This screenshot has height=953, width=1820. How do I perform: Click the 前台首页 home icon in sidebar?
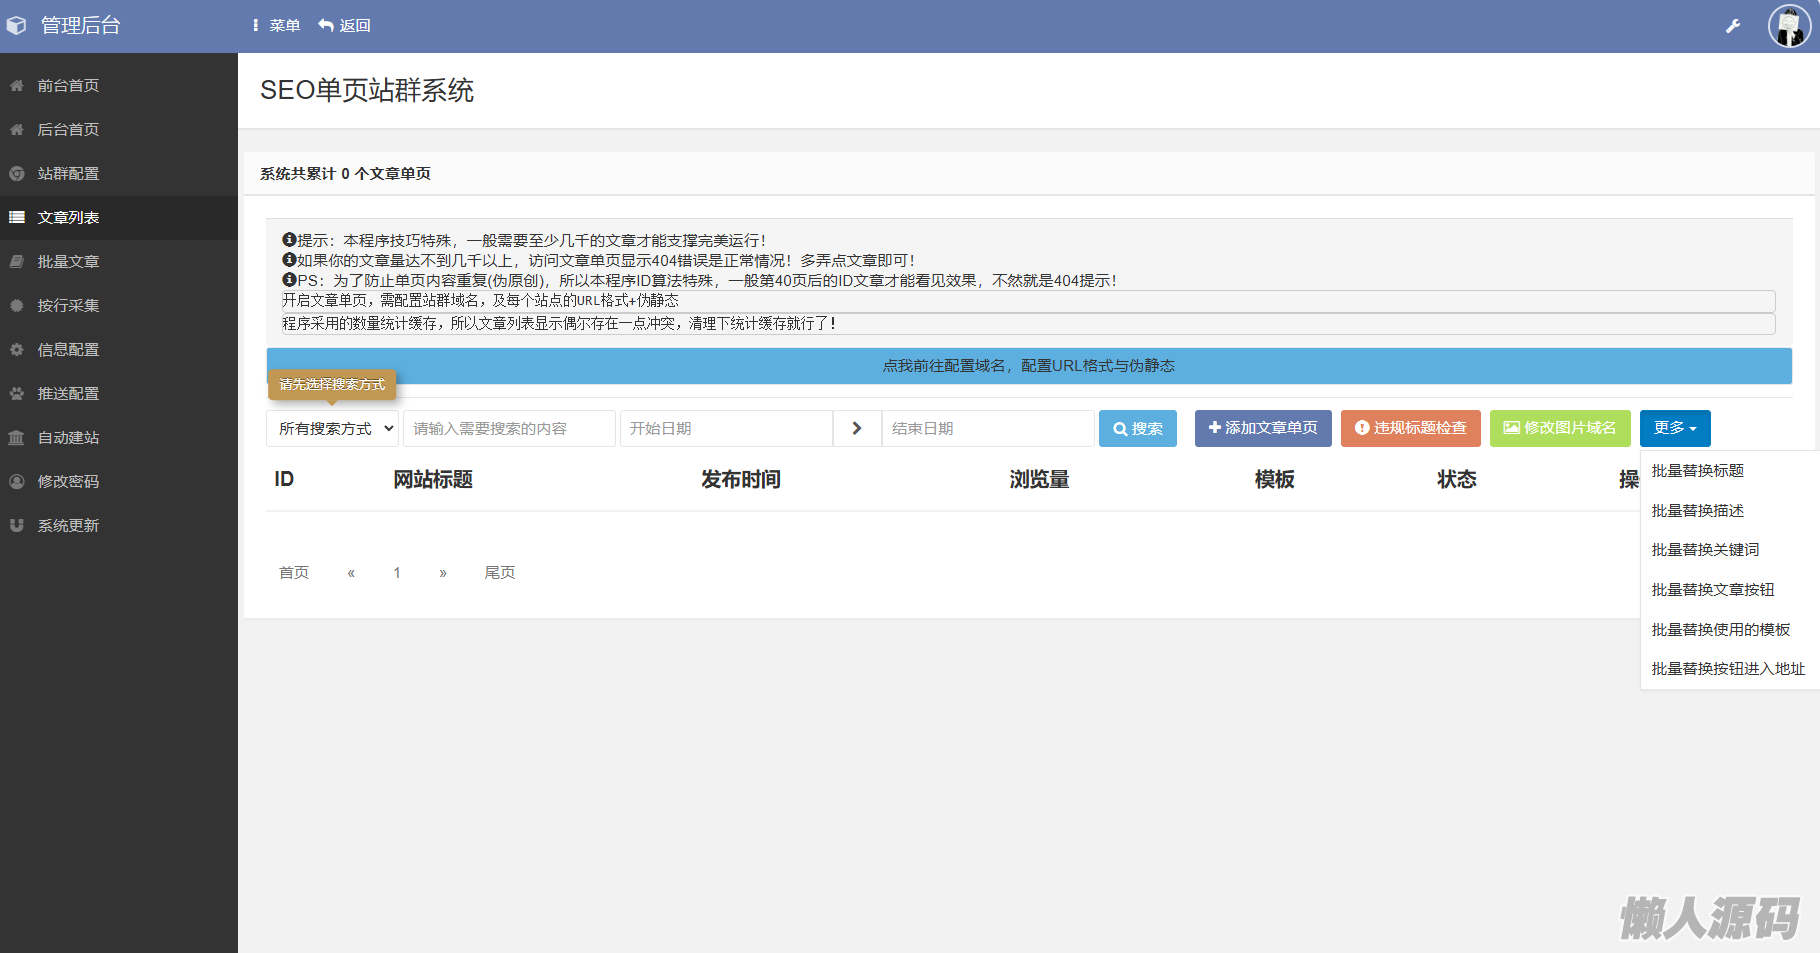[x=17, y=86]
